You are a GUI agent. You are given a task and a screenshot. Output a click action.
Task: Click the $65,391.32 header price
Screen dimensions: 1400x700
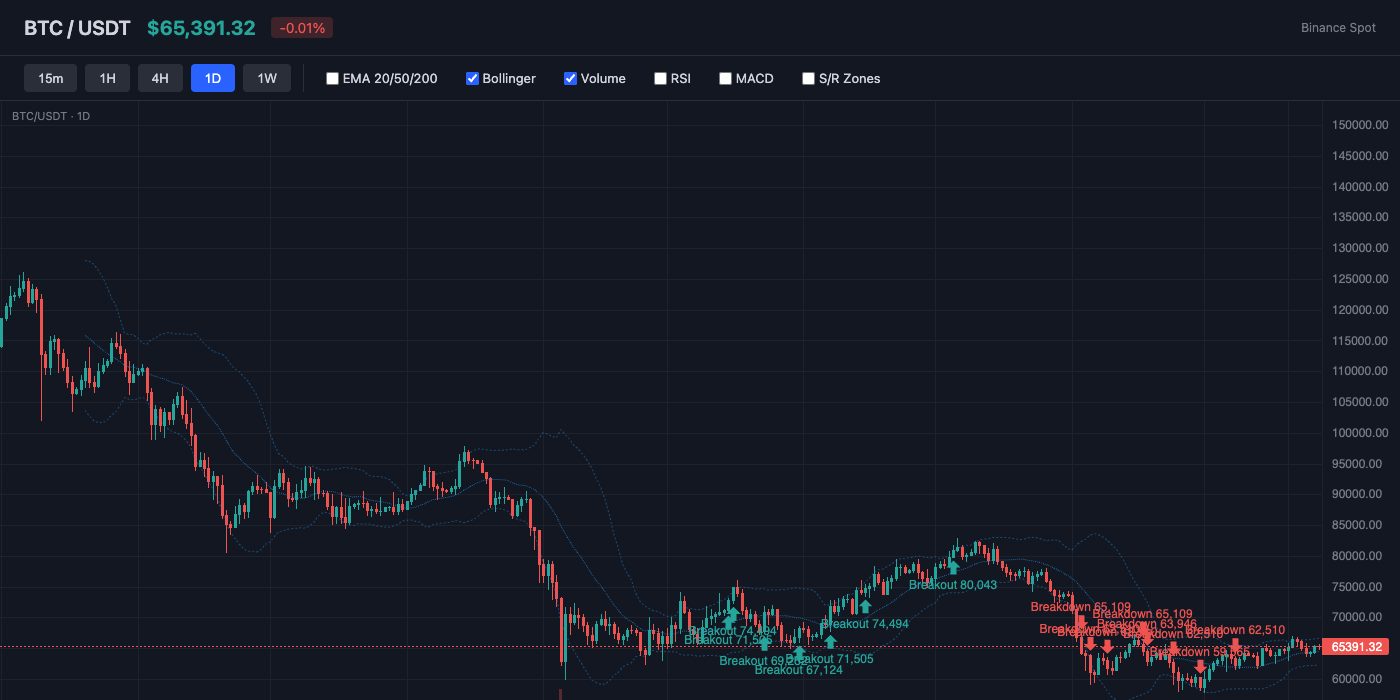coord(201,28)
